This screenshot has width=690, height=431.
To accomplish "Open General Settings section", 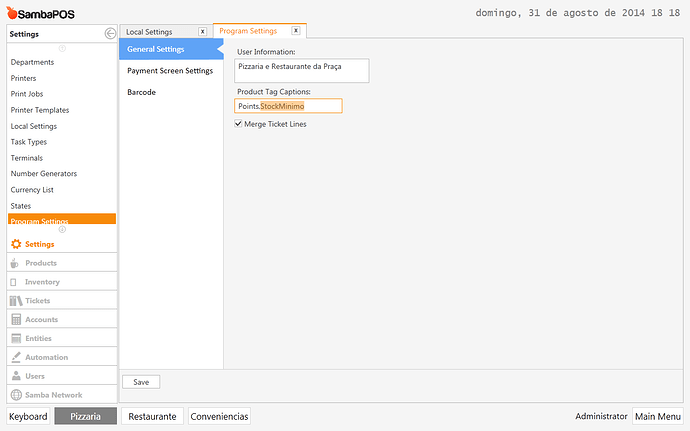I will (x=171, y=49).
